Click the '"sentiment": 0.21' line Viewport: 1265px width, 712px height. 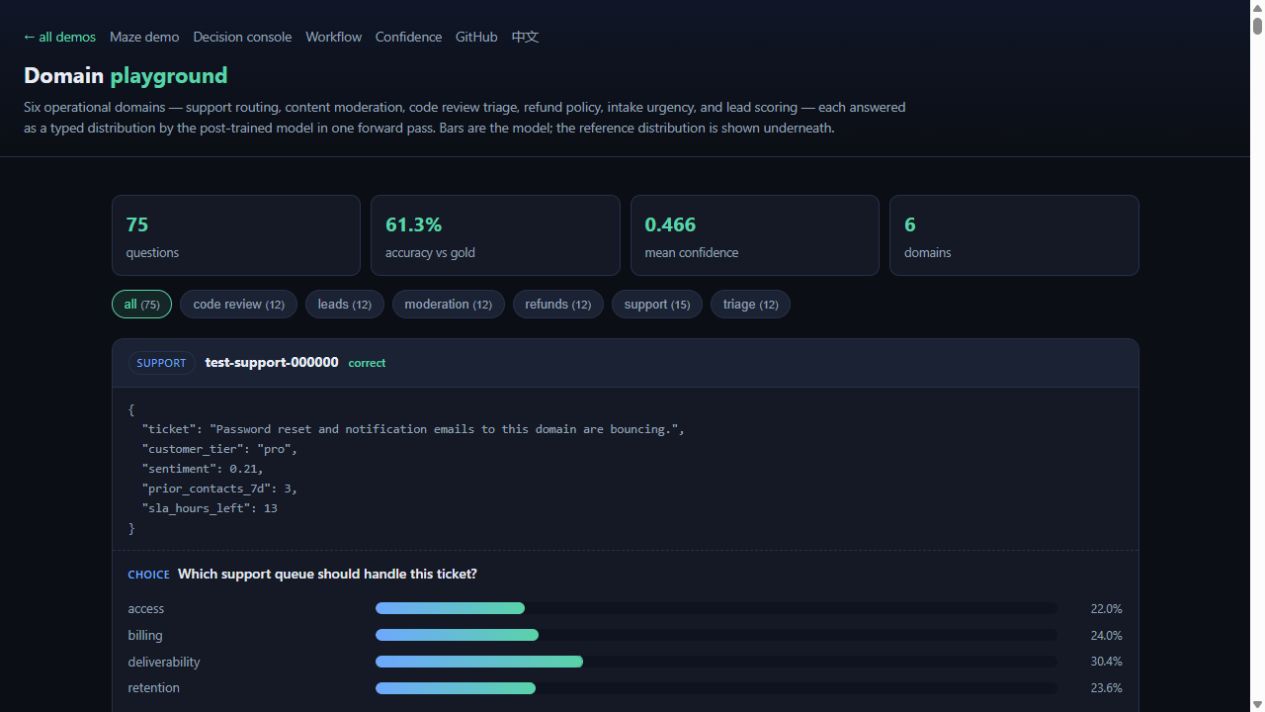coord(203,469)
